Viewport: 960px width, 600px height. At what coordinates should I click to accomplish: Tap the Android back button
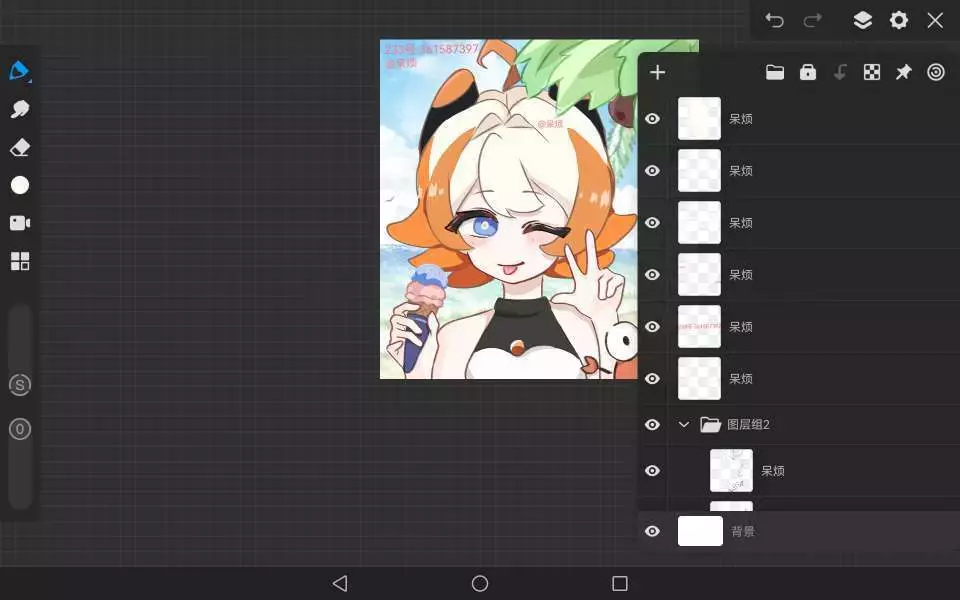pyautogui.click(x=340, y=583)
